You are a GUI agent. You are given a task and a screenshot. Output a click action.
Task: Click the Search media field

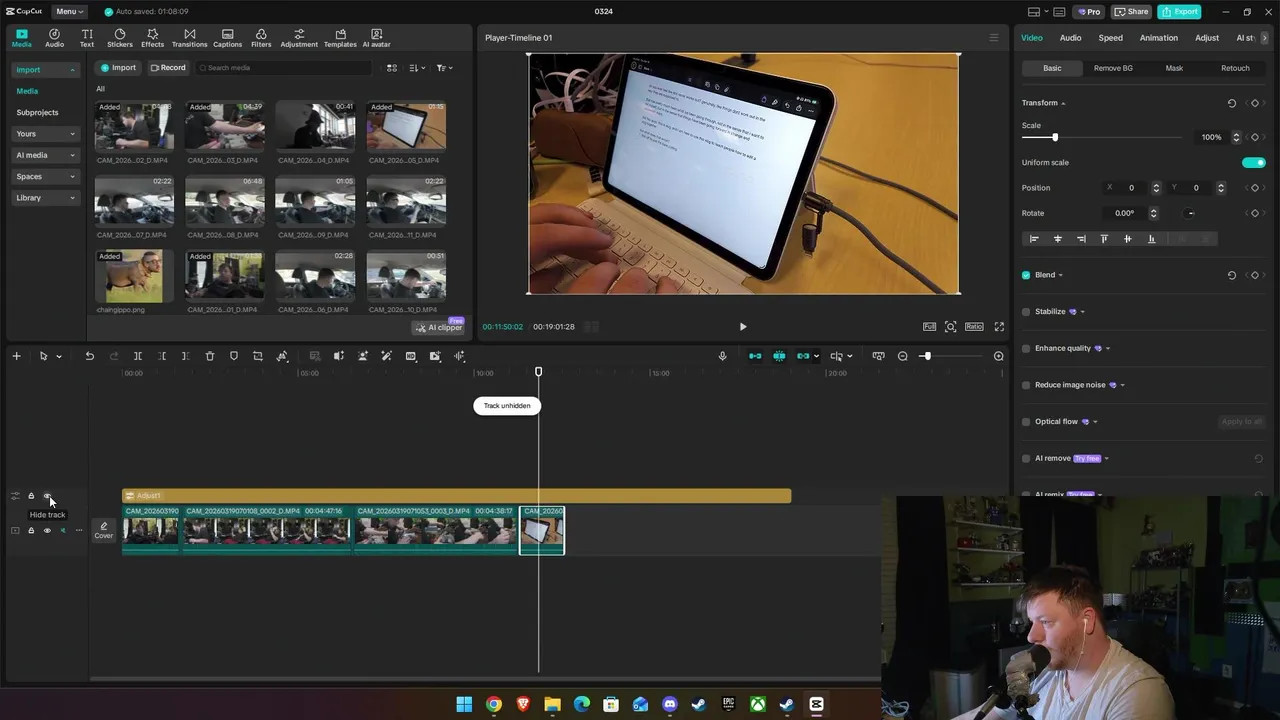pos(284,68)
